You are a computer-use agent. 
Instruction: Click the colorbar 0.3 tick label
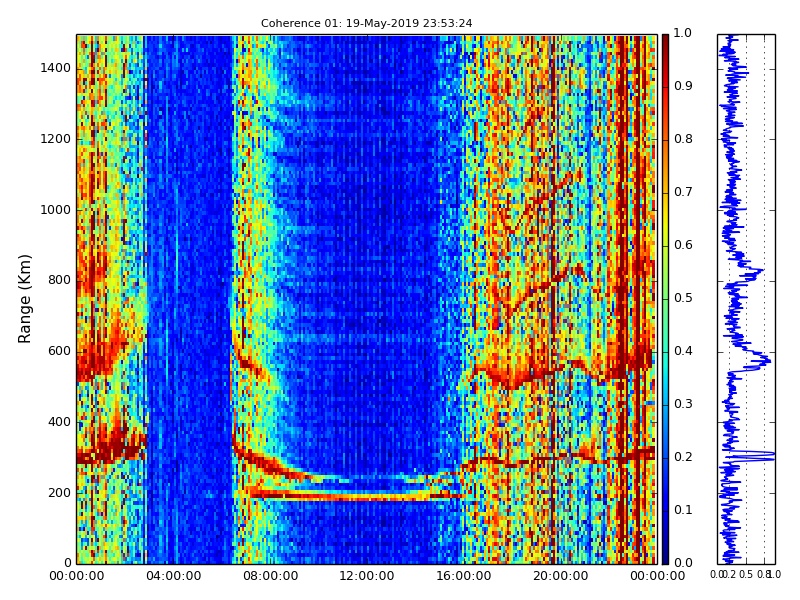[683, 404]
